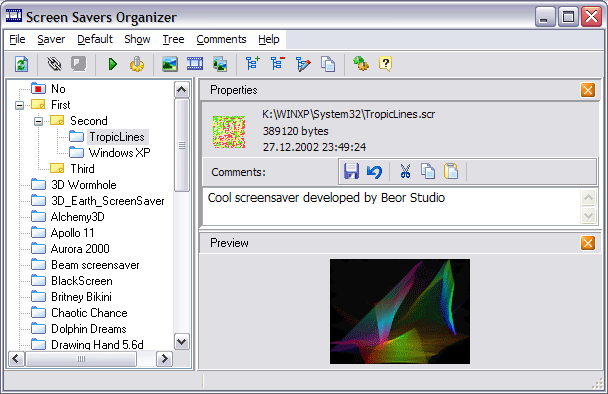This screenshot has width=608, height=394.
Task: Click the red square No screensaver icon
Action: (38, 89)
